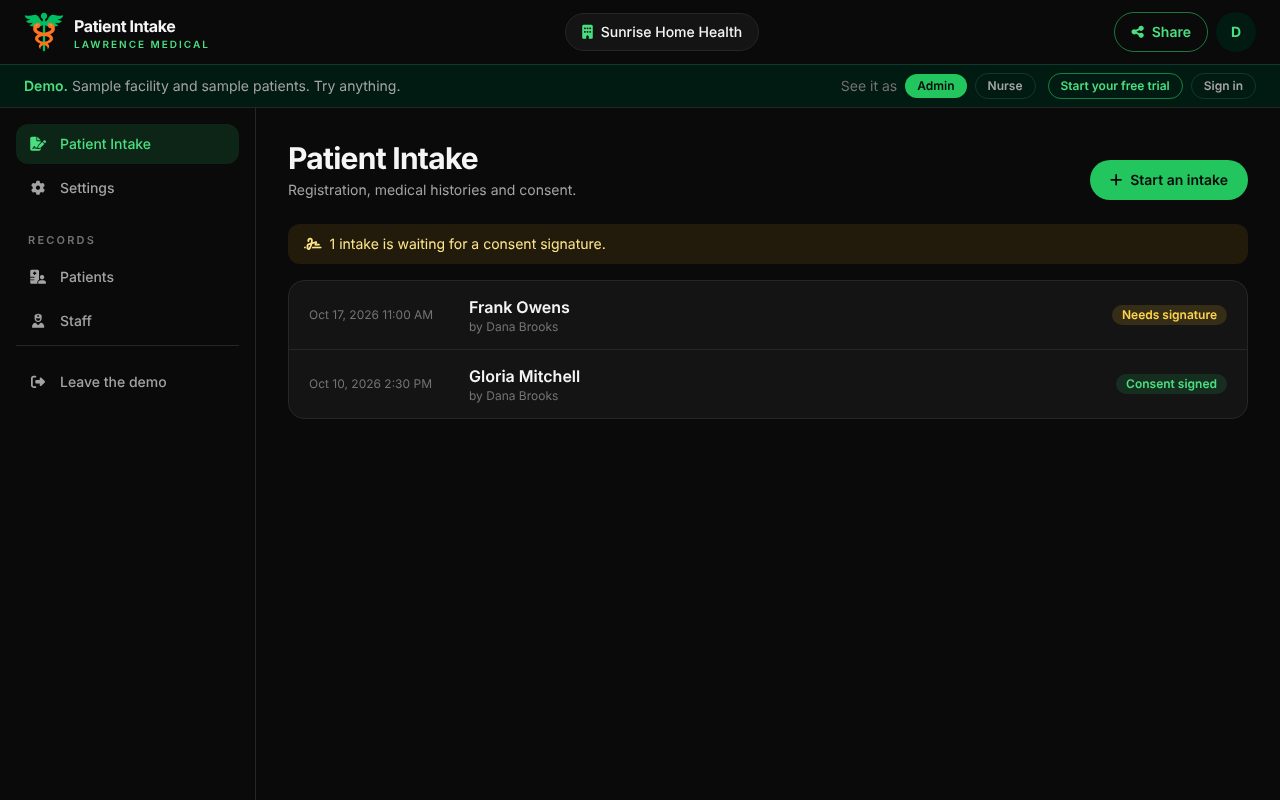Click the Consent signed badge
The width and height of the screenshot is (1280, 800).
1171,384
